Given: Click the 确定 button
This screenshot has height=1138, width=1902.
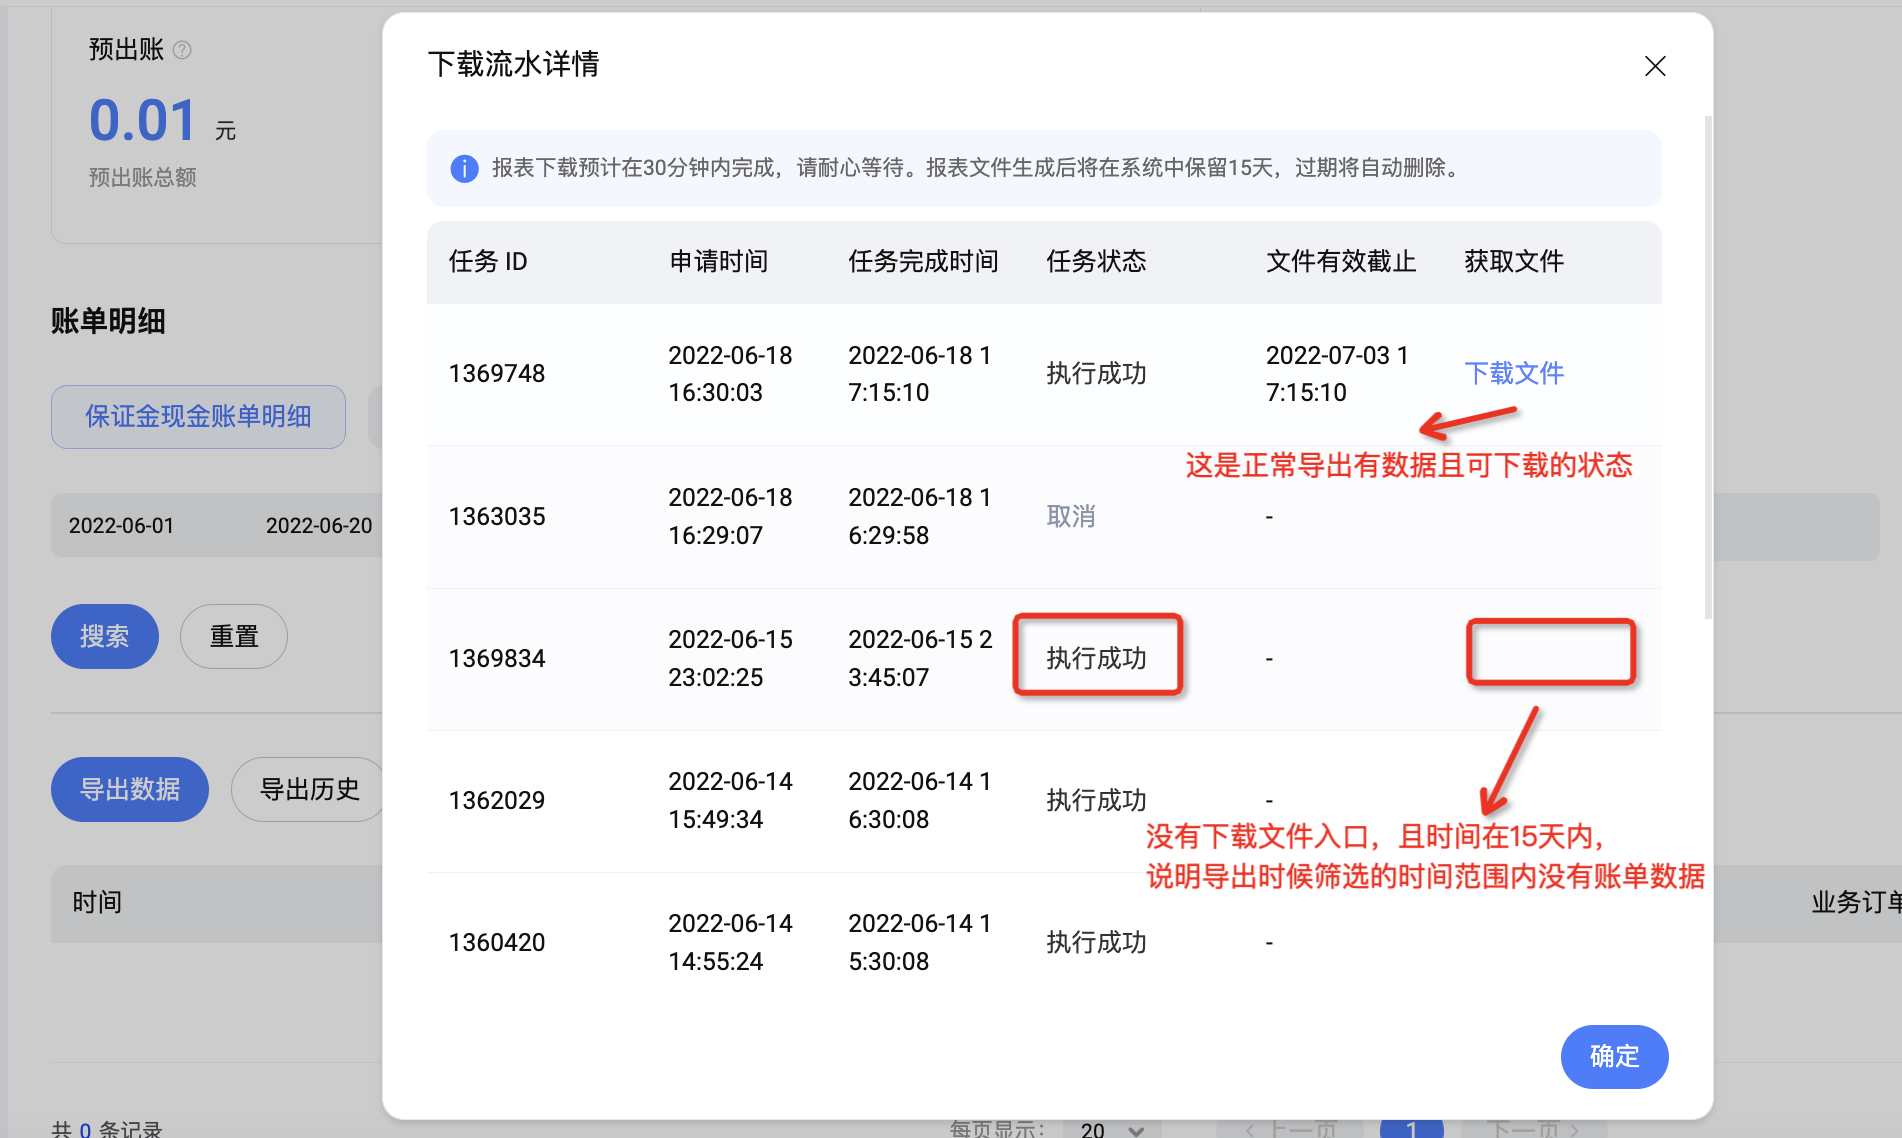Looking at the screenshot, I should coord(1614,1056).
